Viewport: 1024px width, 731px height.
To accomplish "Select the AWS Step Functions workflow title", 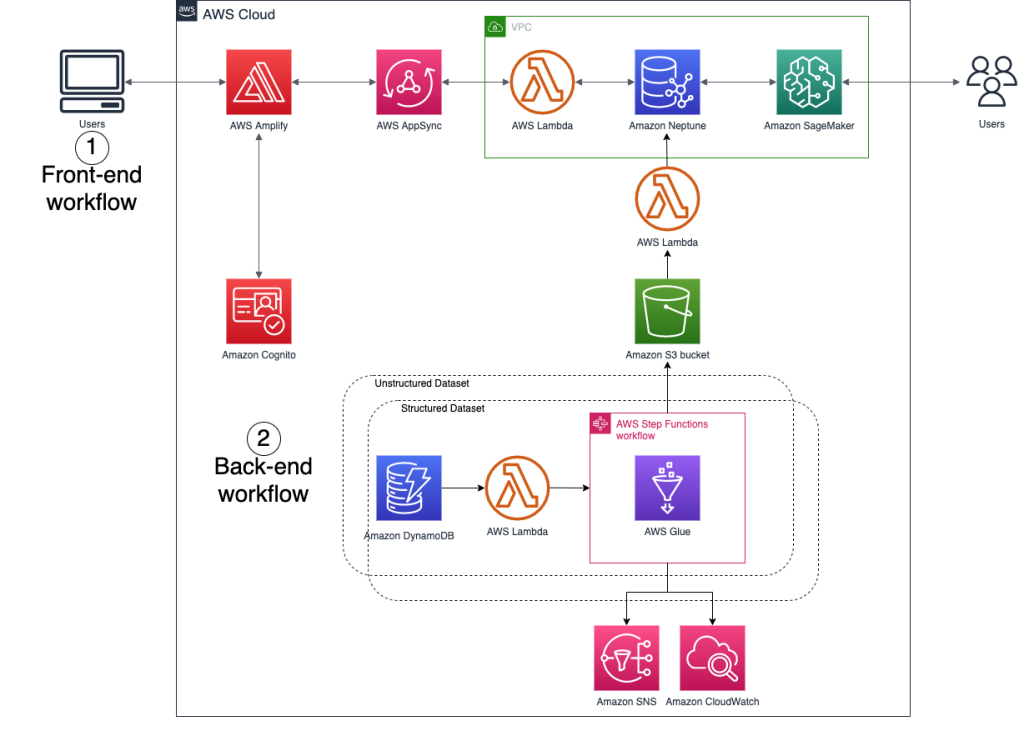I will coord(661,427).
